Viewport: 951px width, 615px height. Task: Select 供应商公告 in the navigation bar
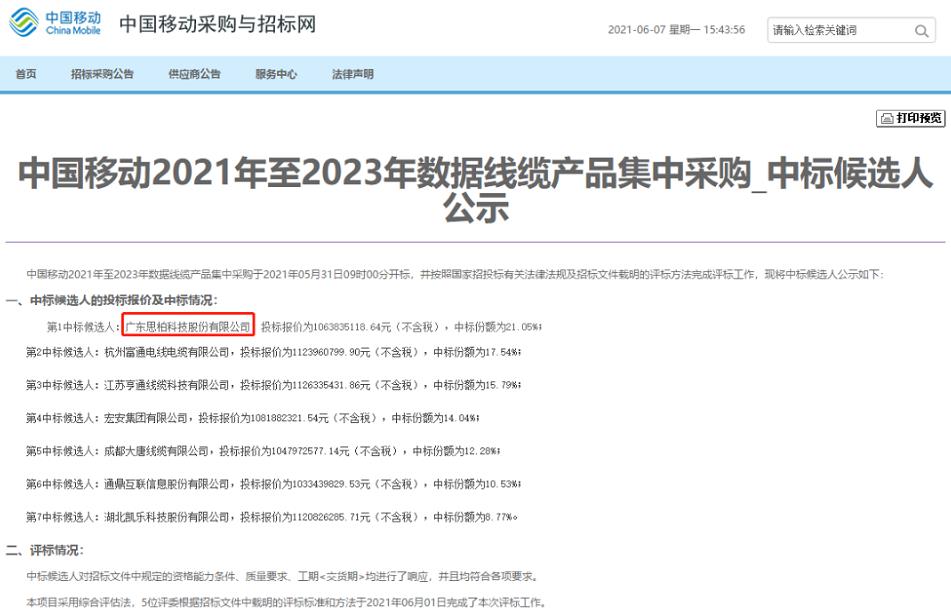[194, 74]
